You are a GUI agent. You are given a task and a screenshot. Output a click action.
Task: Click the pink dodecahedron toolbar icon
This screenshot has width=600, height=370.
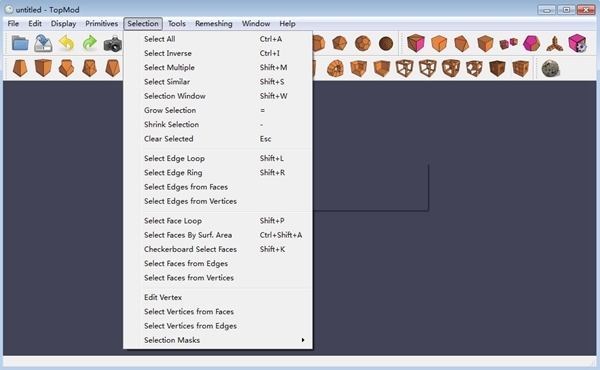click(531, 44)
